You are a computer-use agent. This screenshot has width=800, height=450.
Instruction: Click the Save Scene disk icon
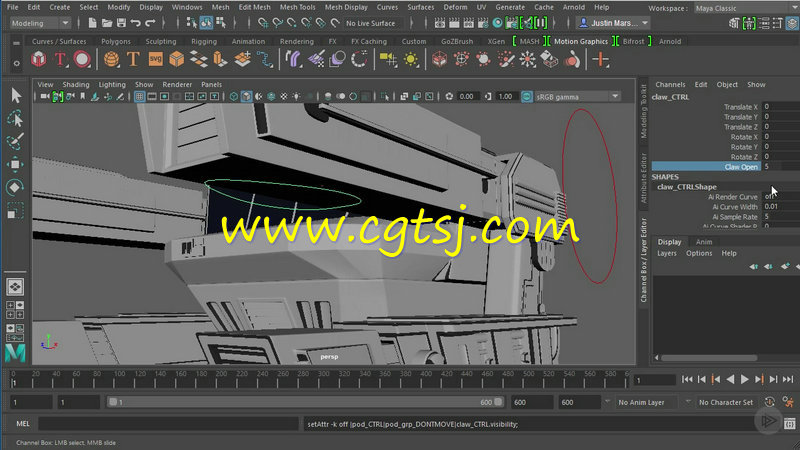tap(121, 23)
